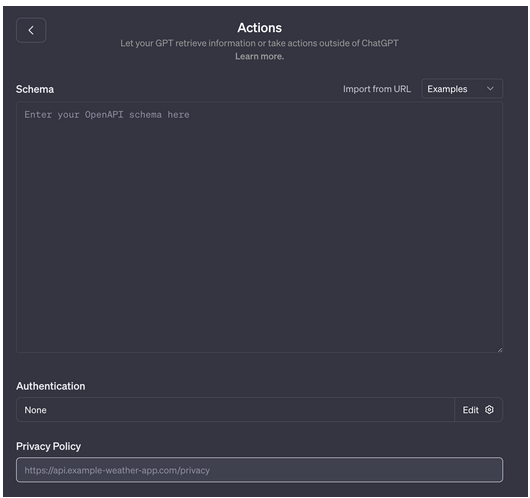530x498 pixels.
Task: Click the down arrow in the Examples box
Action: (490, 89)
